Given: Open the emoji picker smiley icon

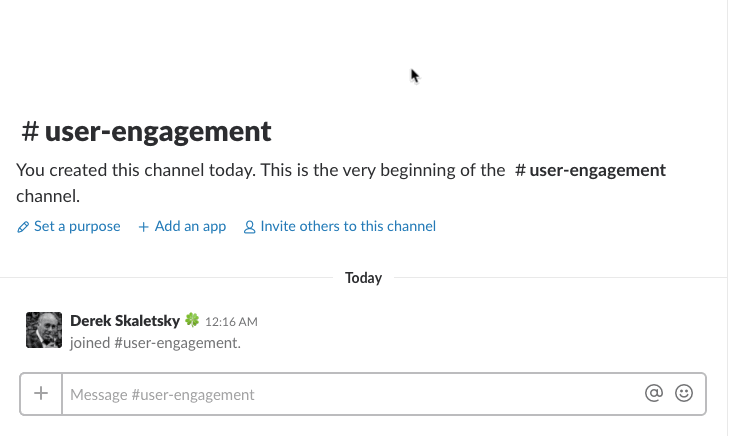Looking at the screenshot, I should 684,393.
